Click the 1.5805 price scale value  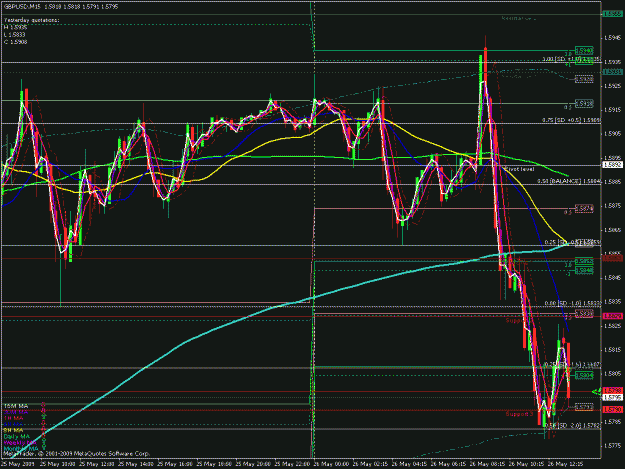(612, 374)
